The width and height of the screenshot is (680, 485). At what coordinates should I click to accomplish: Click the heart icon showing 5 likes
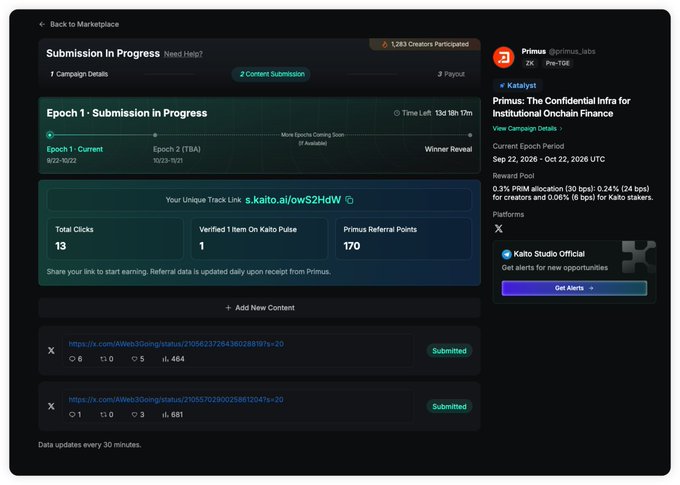pos(134,359)
